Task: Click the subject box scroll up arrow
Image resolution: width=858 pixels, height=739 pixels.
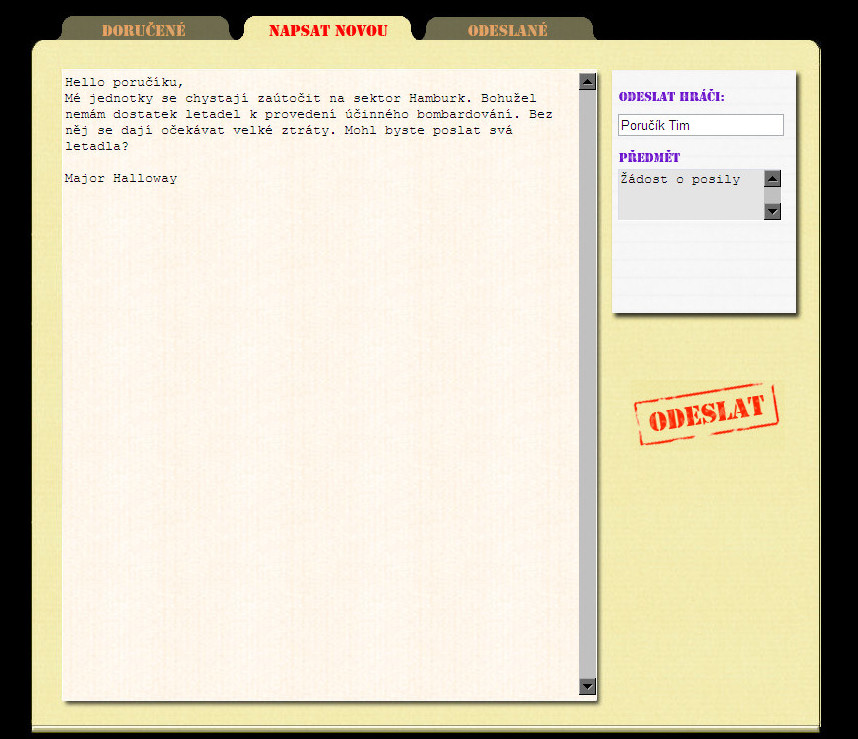Action: [x=772, y=178]
